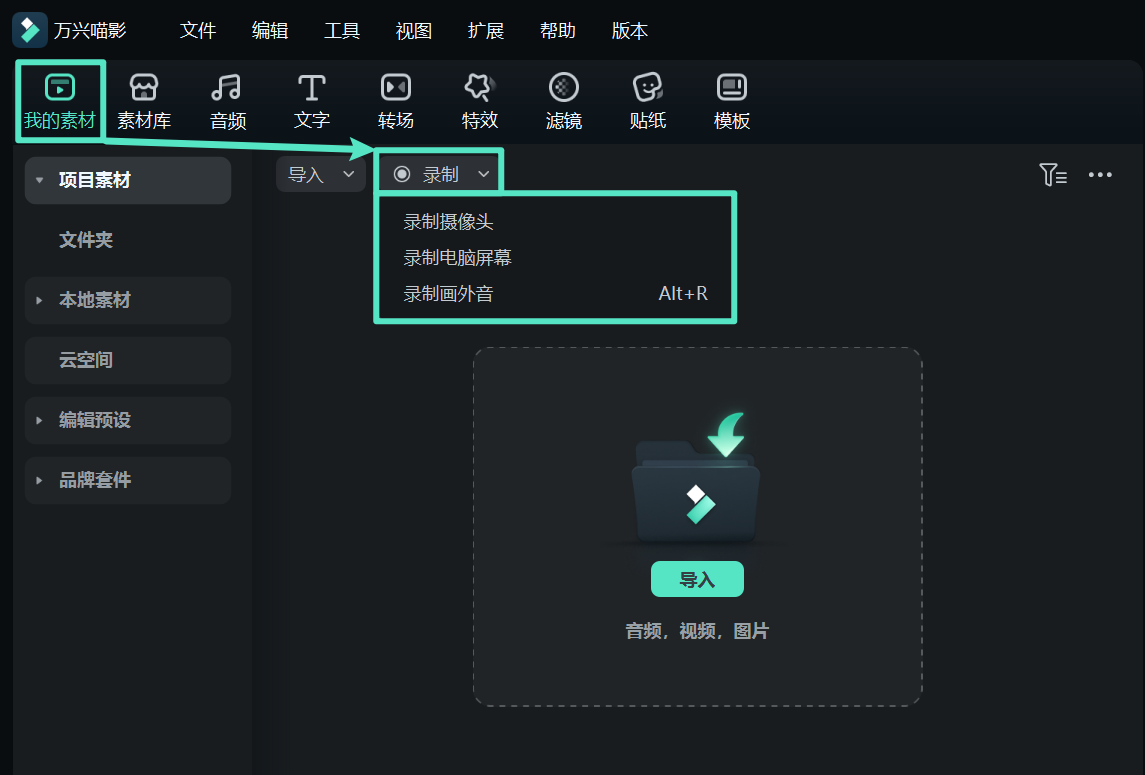Viewport: 1145px width, 775px height.
Task: Open the 贴纸 stickers panel
Action: [x=647, y=100]
